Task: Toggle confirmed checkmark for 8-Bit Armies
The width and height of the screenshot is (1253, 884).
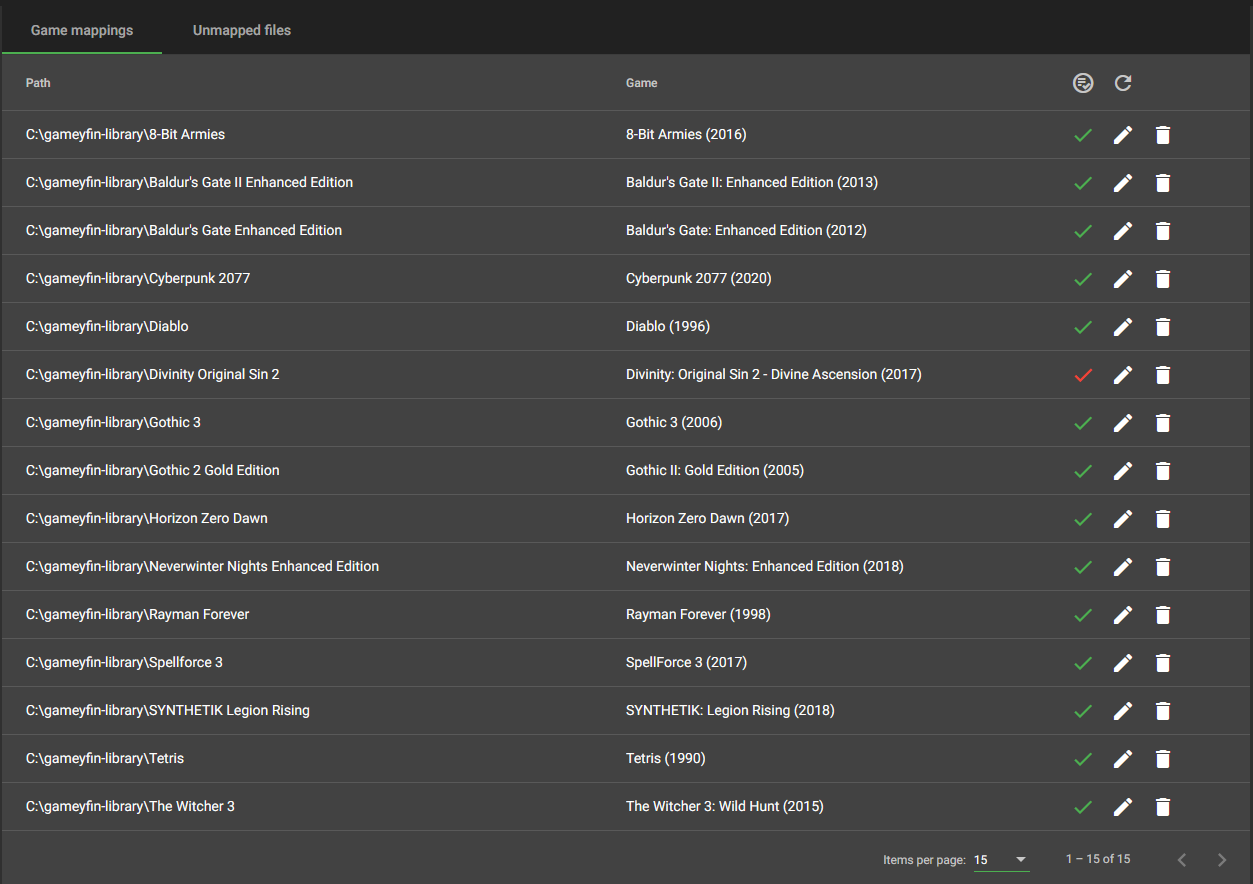Action: coord(1082,135)
